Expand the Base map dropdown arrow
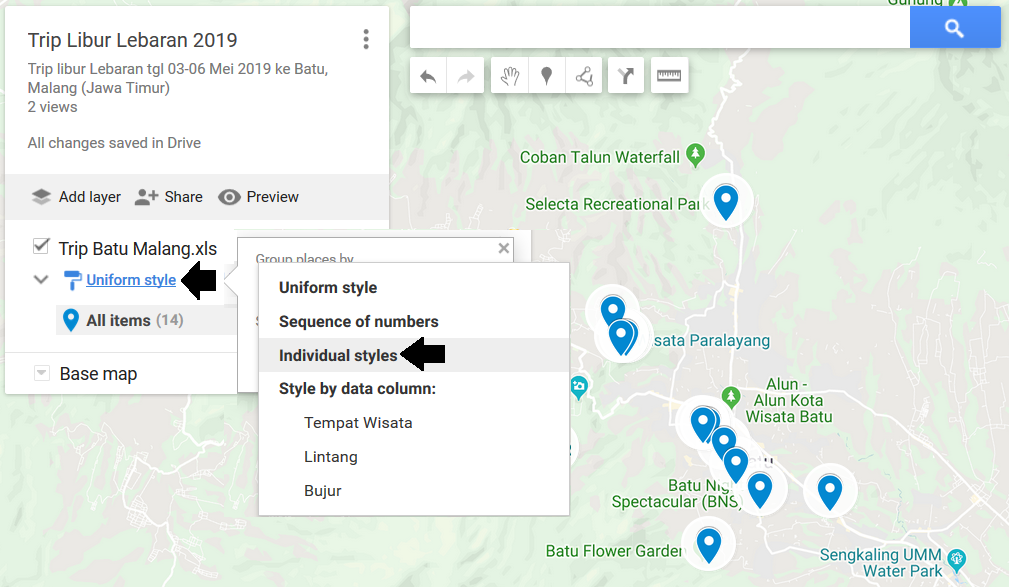 41,373
